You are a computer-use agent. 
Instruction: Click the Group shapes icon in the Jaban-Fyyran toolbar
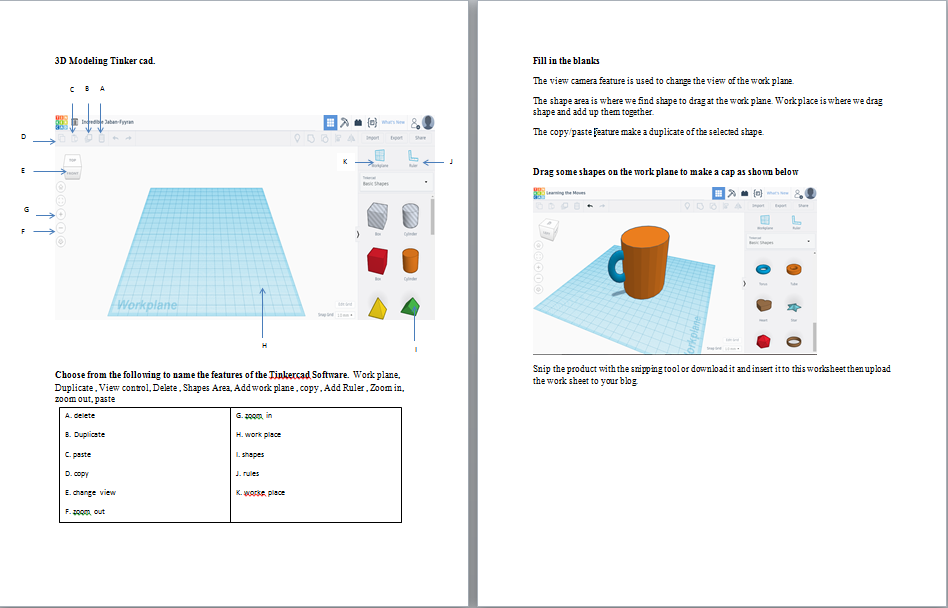[x=311, y=138]
